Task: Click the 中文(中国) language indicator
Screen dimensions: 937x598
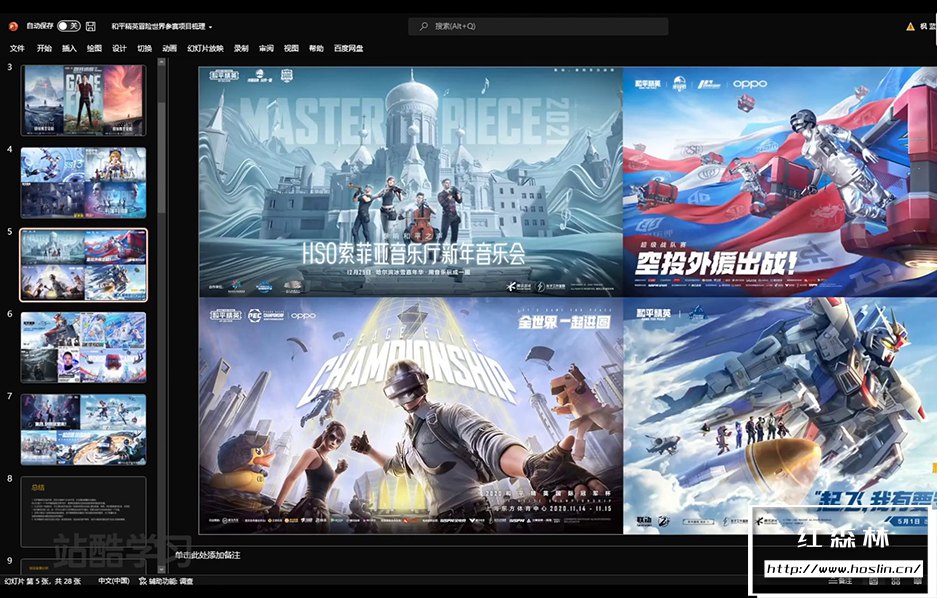Action: point(114,581)
